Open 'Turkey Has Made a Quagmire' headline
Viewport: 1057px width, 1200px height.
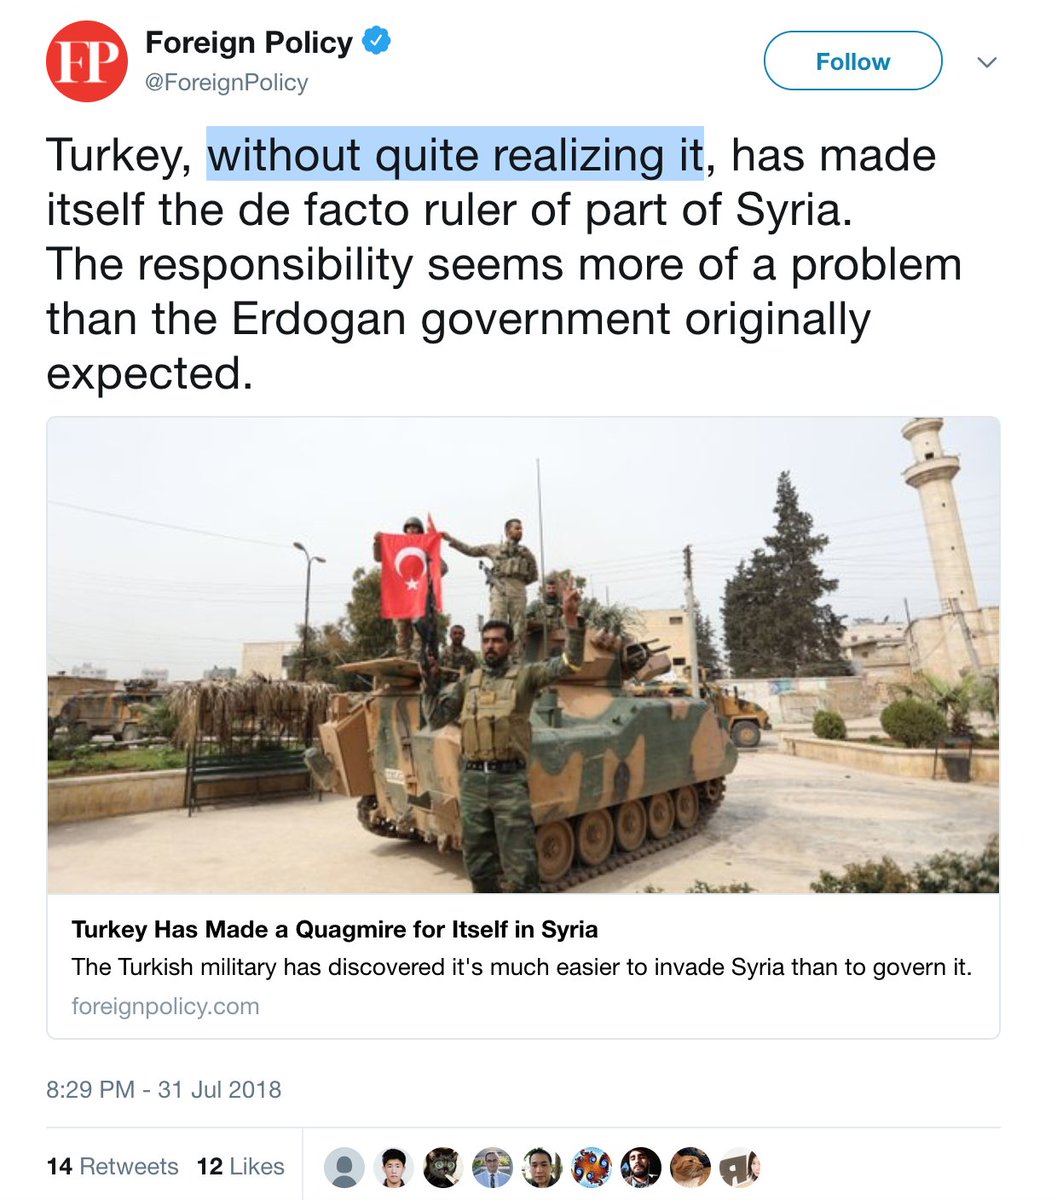click(335, 929)
